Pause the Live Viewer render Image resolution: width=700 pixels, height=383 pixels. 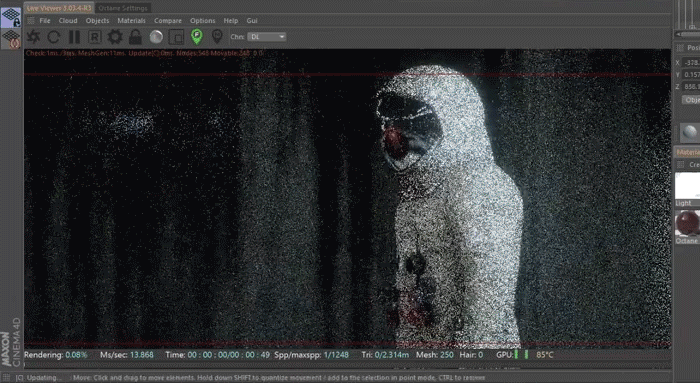click(x=74, y=37)
